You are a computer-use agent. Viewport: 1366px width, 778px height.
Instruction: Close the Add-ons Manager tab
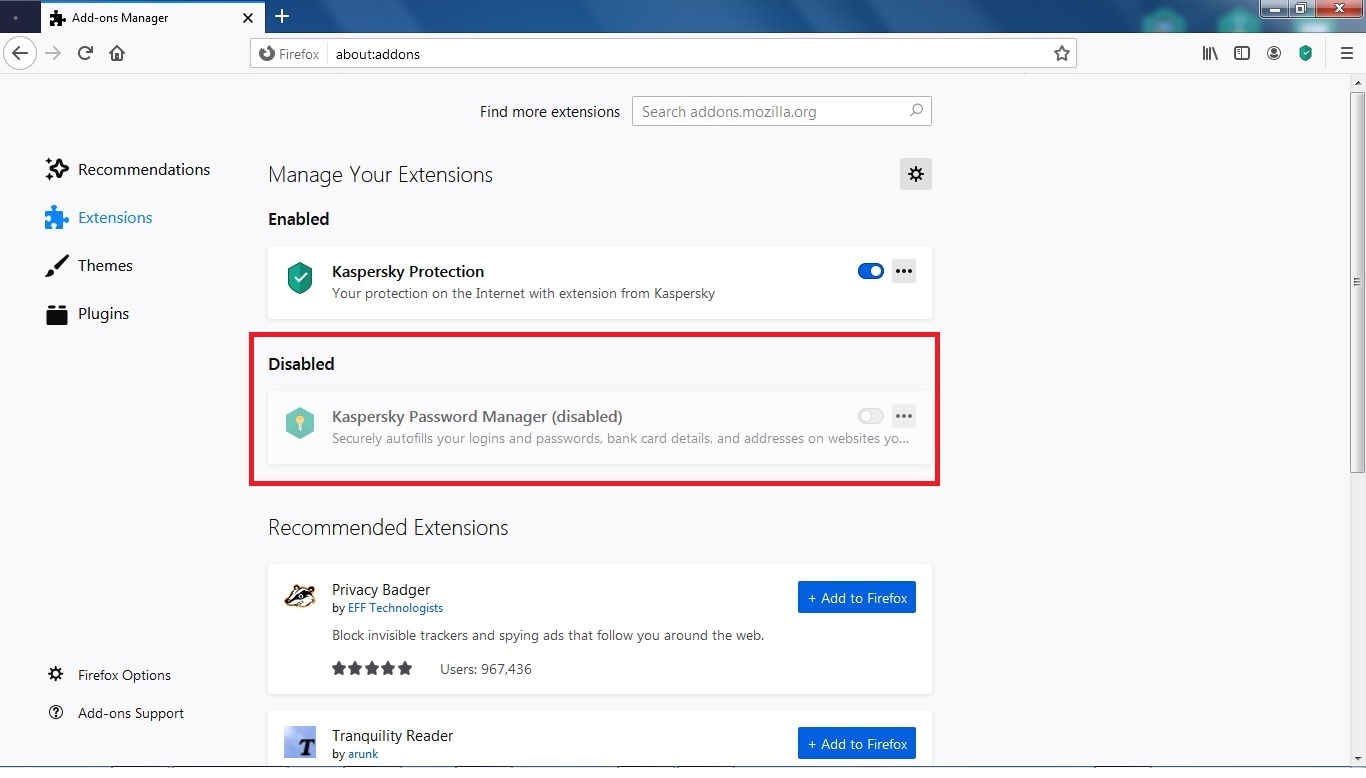(248, 18)
